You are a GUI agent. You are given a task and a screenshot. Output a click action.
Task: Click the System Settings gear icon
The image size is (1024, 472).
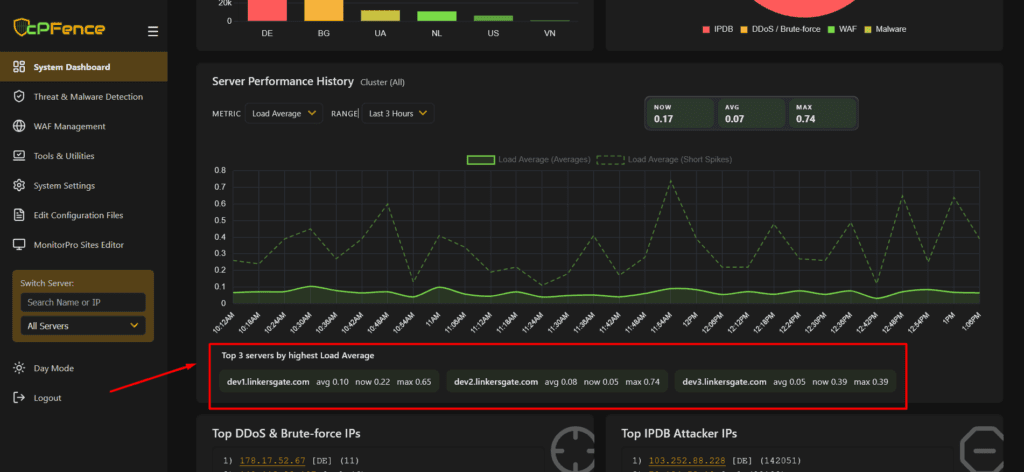[19, 186]
